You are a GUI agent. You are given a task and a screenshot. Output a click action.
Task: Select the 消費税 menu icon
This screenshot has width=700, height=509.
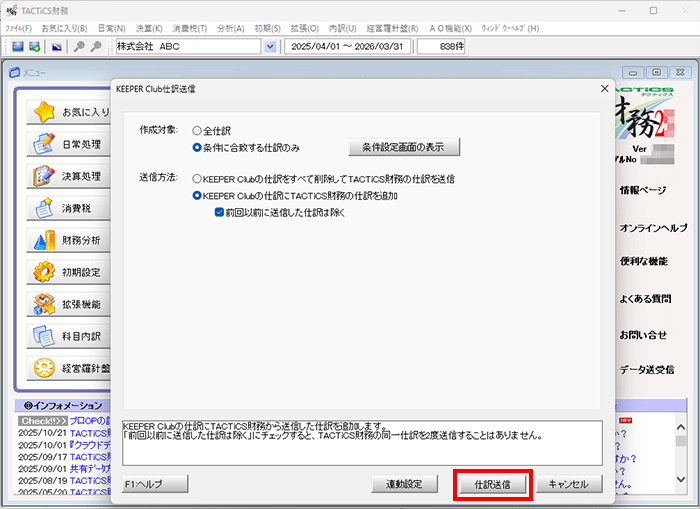44,208
